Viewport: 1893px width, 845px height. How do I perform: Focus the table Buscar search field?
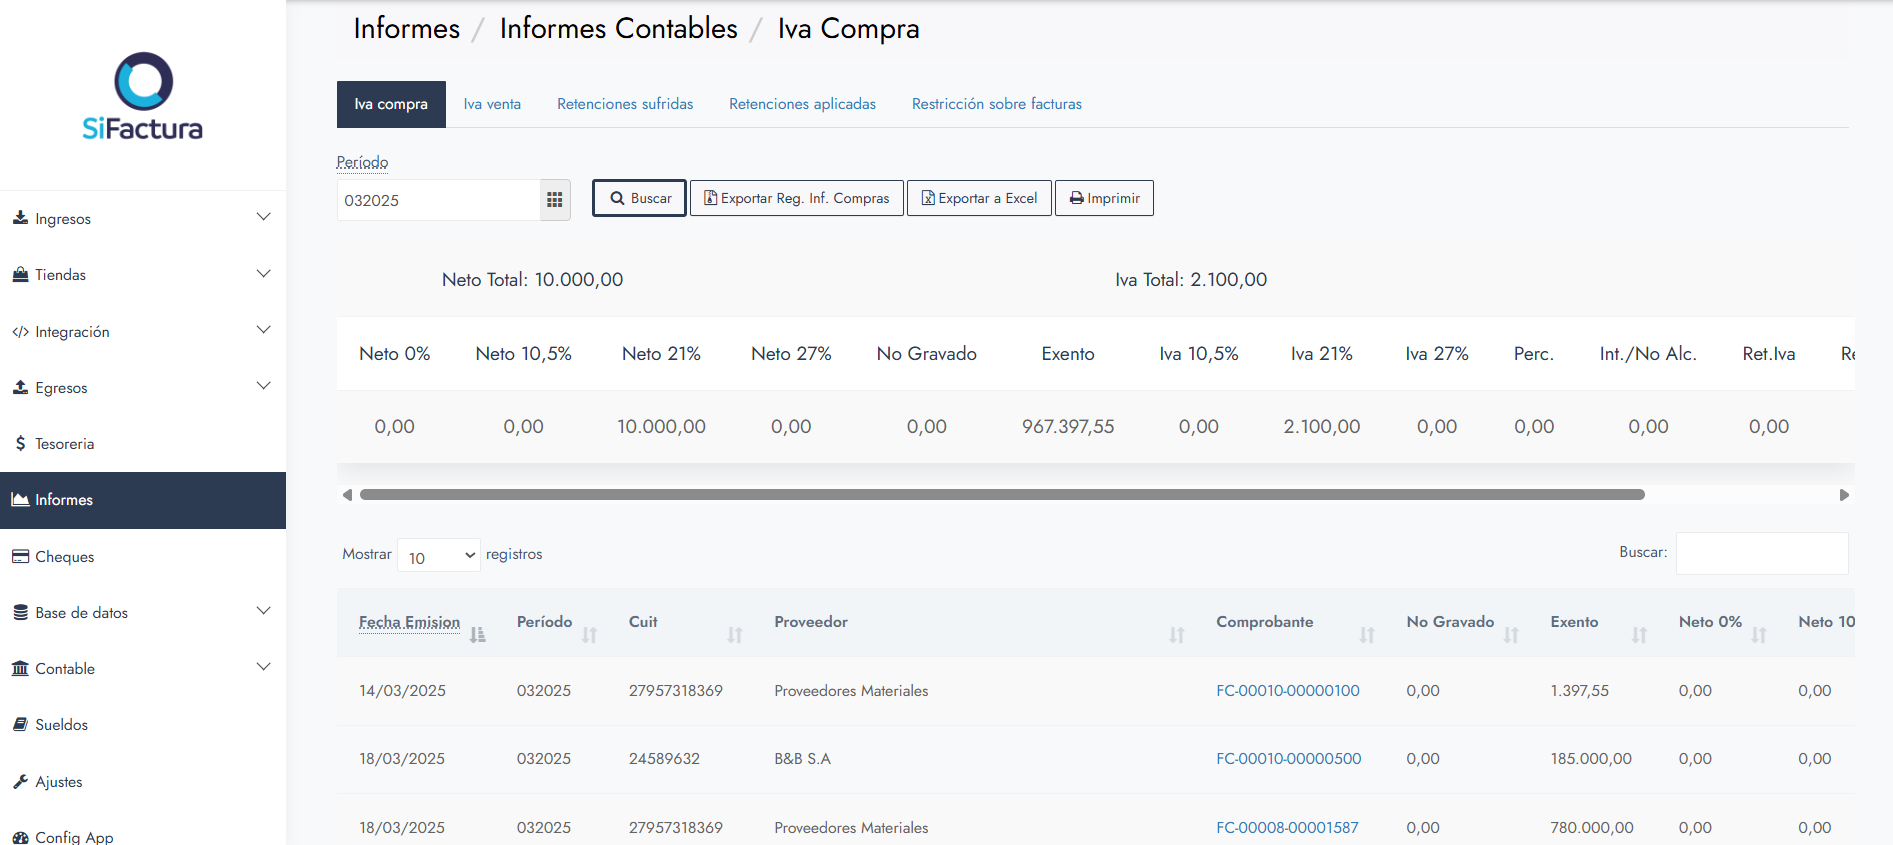1761,554
